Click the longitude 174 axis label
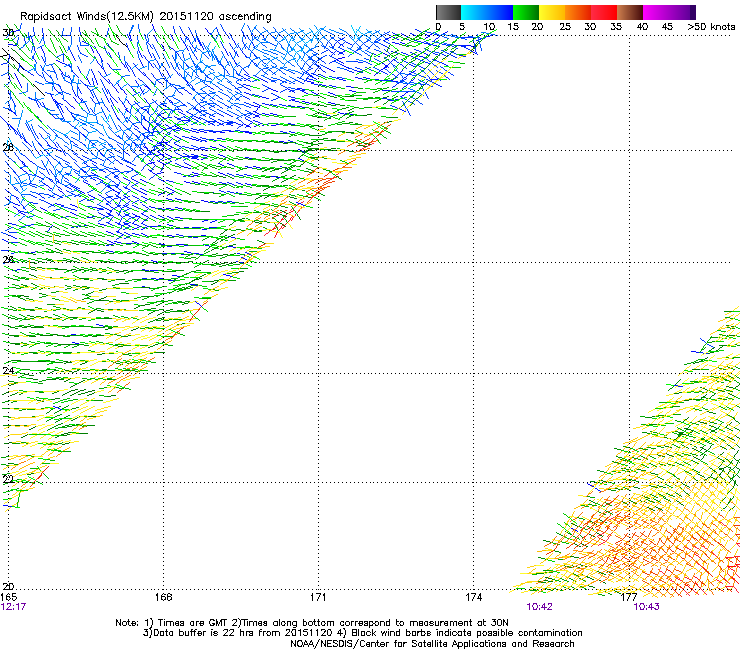The height and width of the screenshot is (650, 740). pos(473,597)
